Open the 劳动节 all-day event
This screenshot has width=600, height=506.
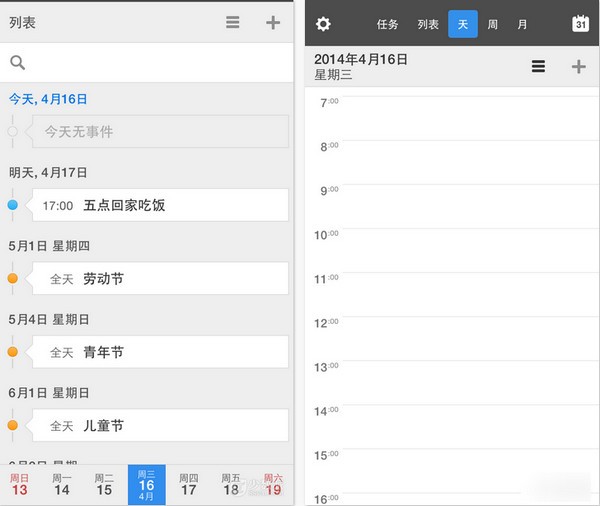tap(160, 278)
